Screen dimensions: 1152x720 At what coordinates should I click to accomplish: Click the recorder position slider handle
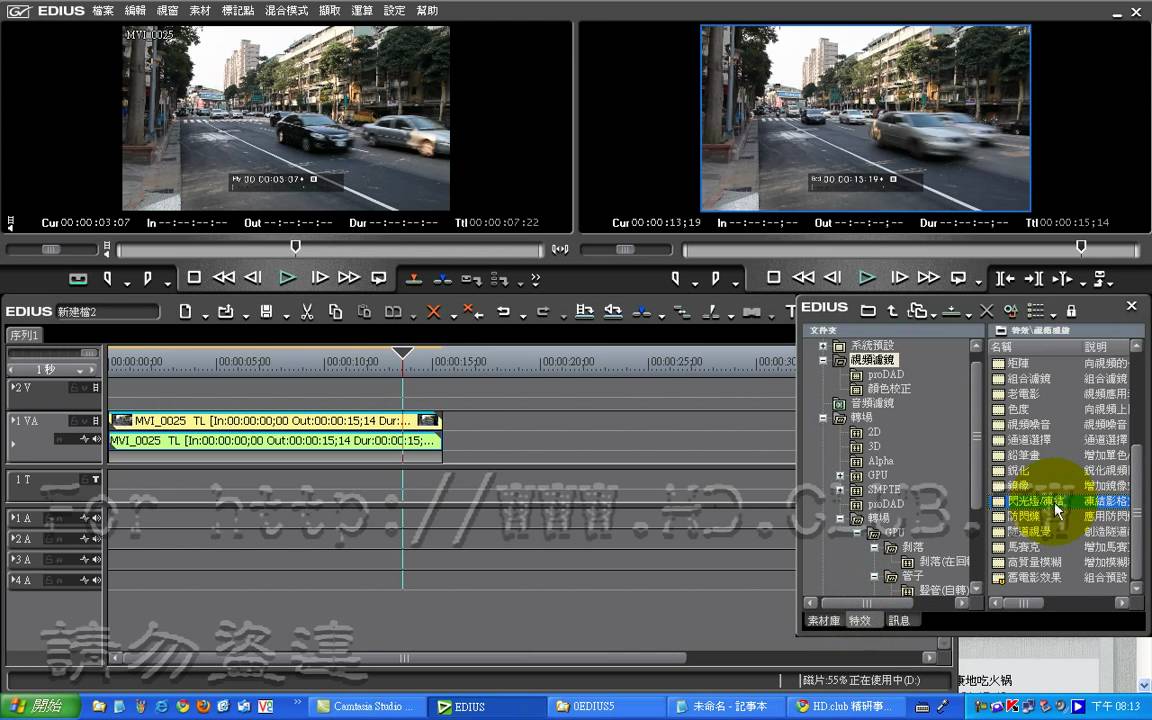(x=1081, y=247)
